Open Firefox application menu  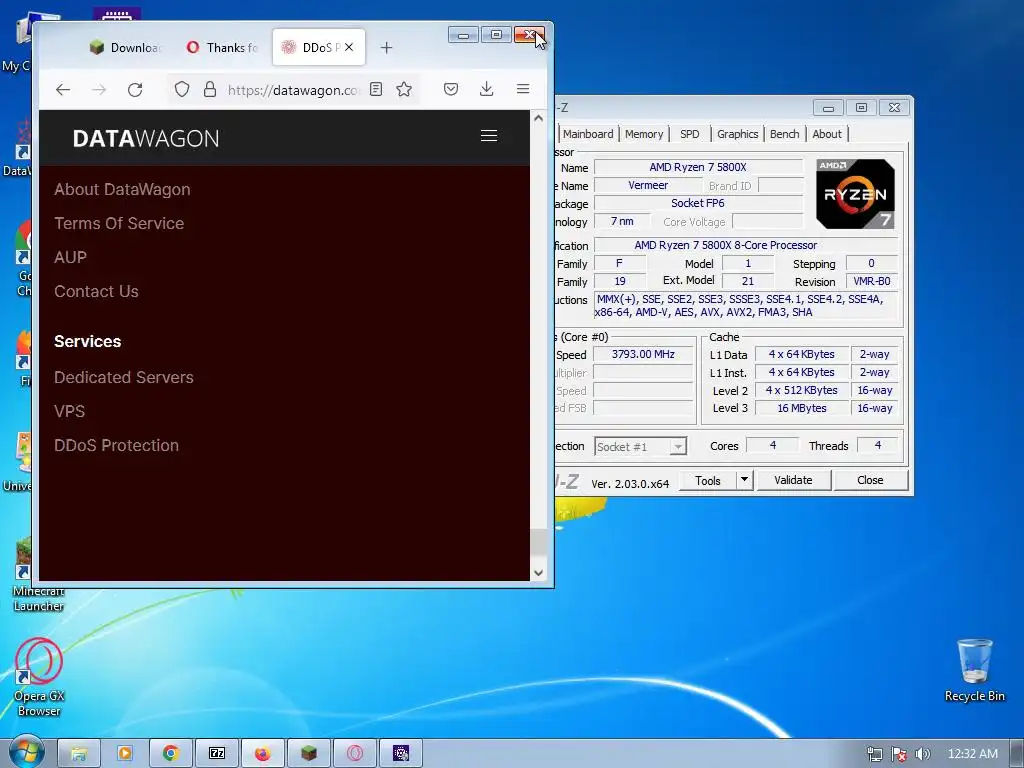[523, 89]
